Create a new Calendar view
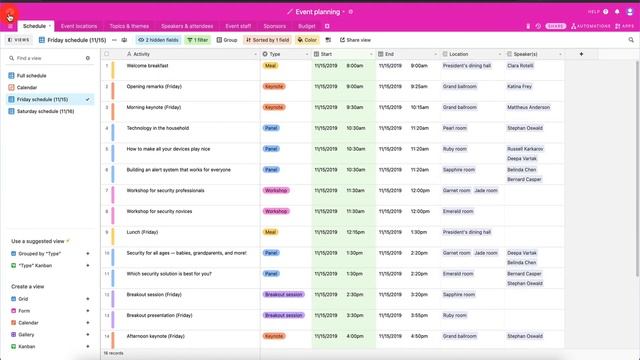The height and width of the screenshot is (360, 640). coord(50,322)
